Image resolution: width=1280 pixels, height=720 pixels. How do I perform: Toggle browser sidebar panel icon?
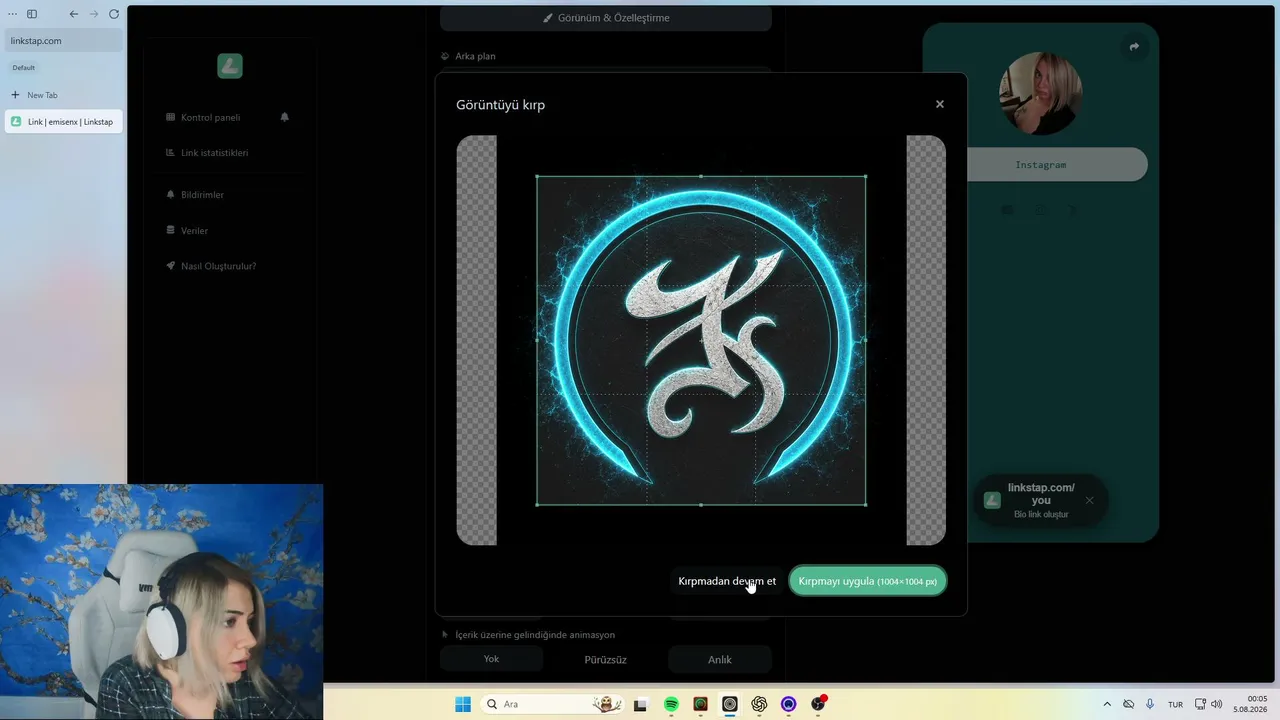32,14
